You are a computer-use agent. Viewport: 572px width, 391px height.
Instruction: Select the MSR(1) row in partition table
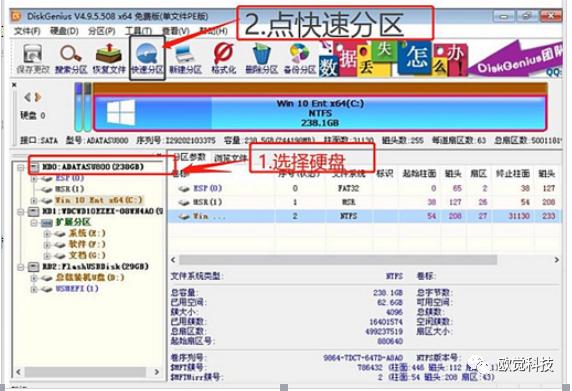coord(364,202)
